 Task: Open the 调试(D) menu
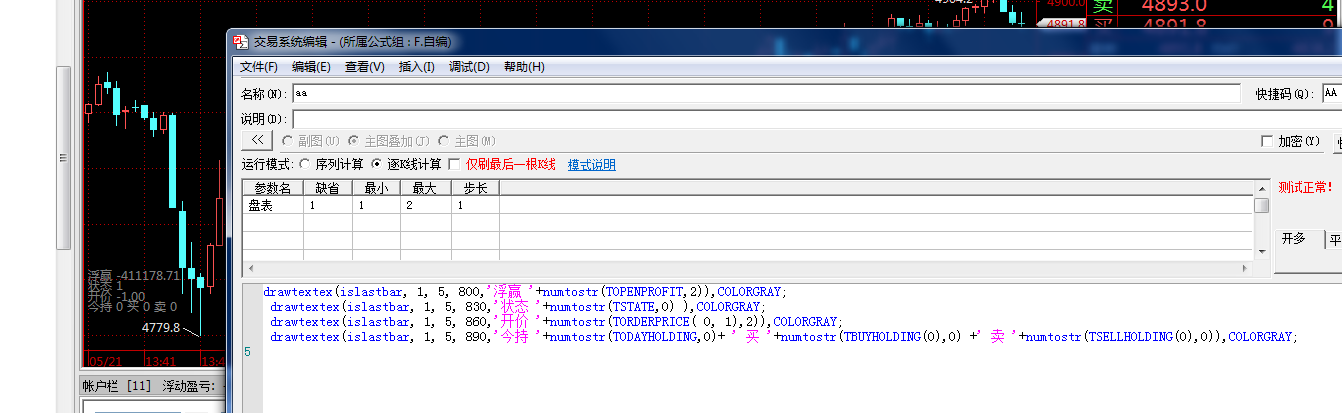tap(469, 67)
